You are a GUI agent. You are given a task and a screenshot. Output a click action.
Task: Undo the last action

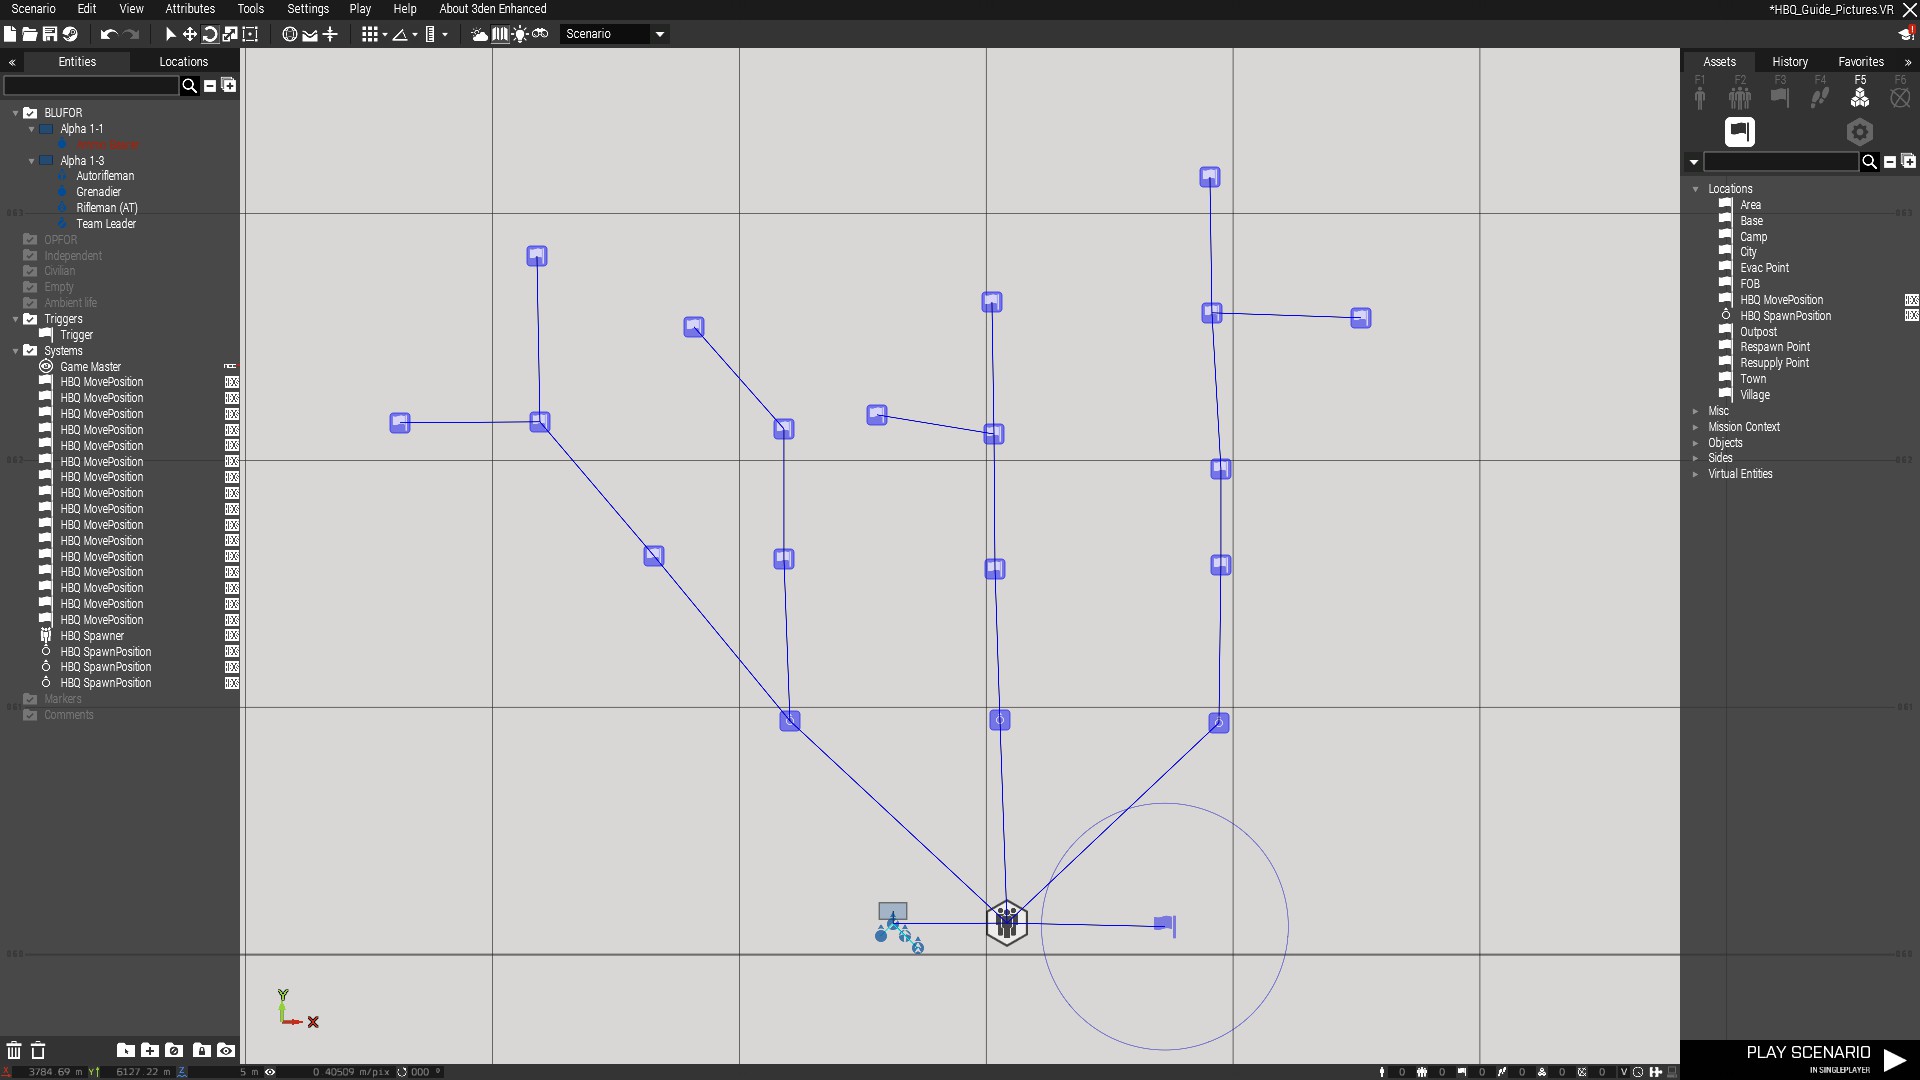click(109, 34)
